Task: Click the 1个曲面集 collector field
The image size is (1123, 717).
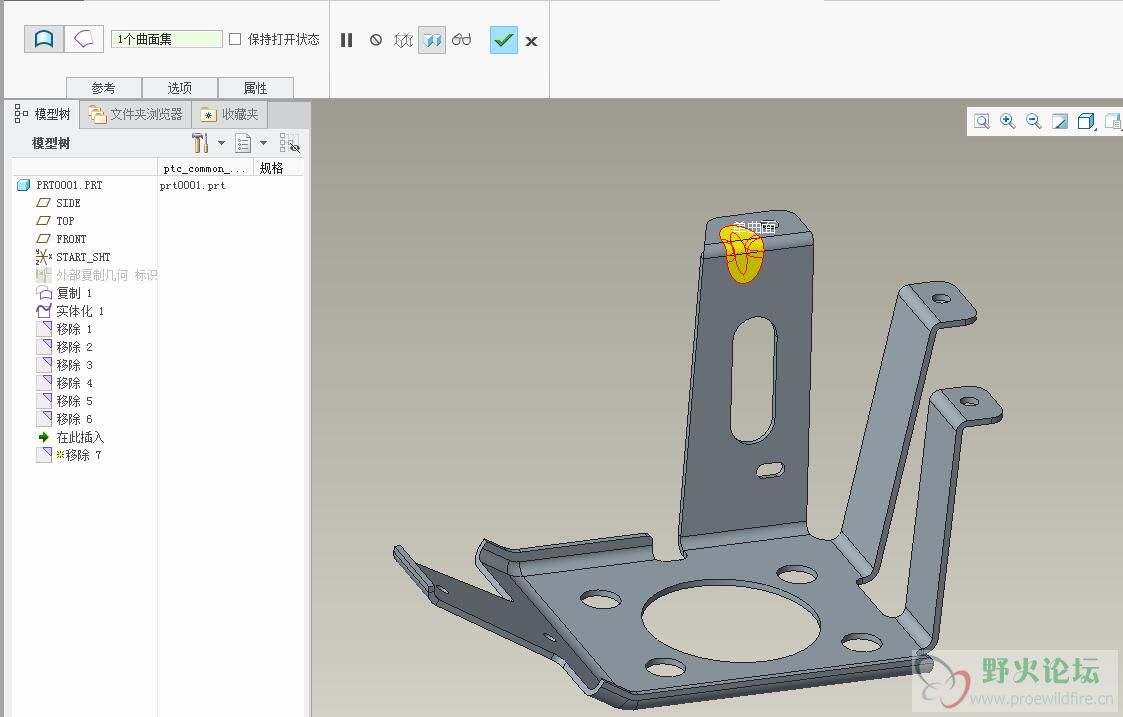Action: click(167, 39)
